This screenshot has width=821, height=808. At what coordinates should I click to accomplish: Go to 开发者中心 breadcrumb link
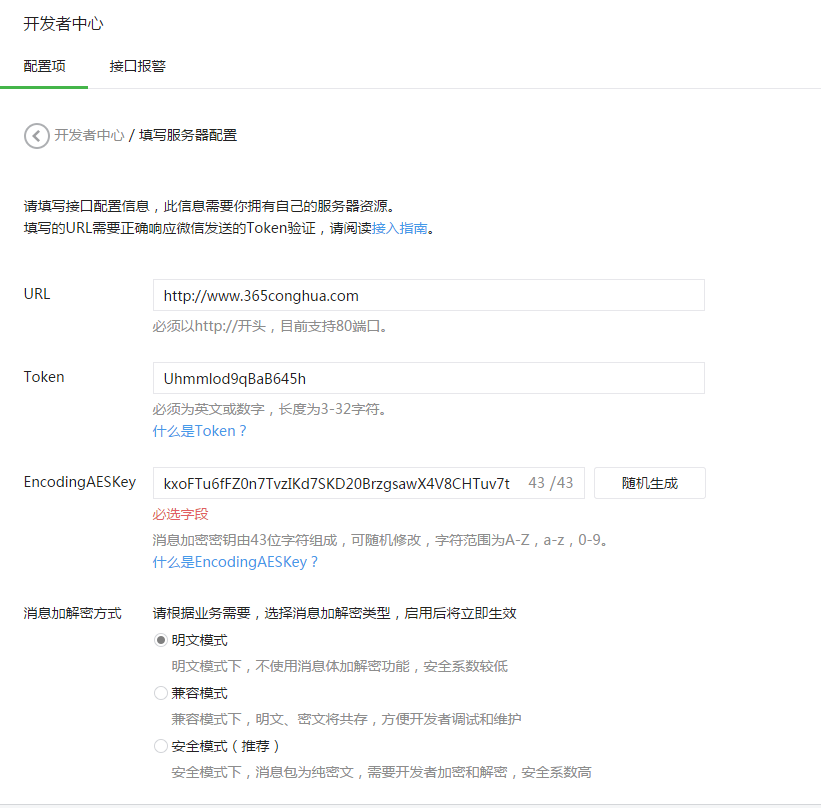(x=90, y=136)
